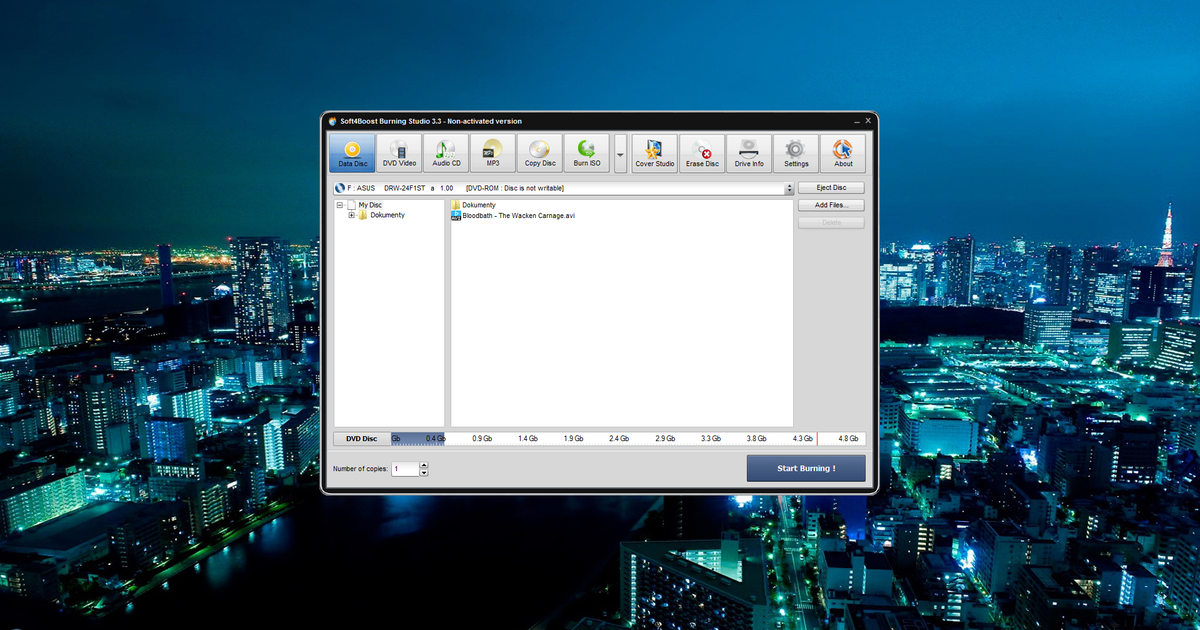
Task: Increase number of copies
Action: [x=424, y=466]
